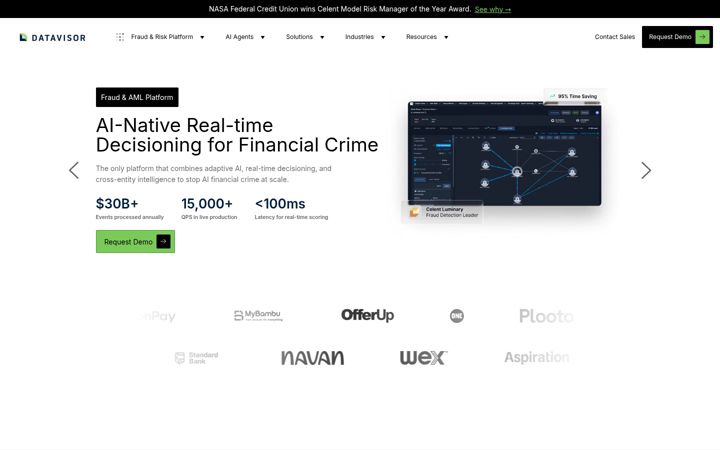Open the Industries menu
The width and height of the screenshot is (720, 450).
click(x=360, y=37)
